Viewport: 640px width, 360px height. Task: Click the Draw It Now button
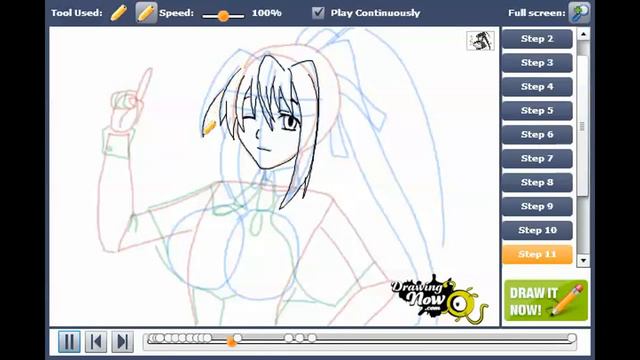[x=546, y=300]
